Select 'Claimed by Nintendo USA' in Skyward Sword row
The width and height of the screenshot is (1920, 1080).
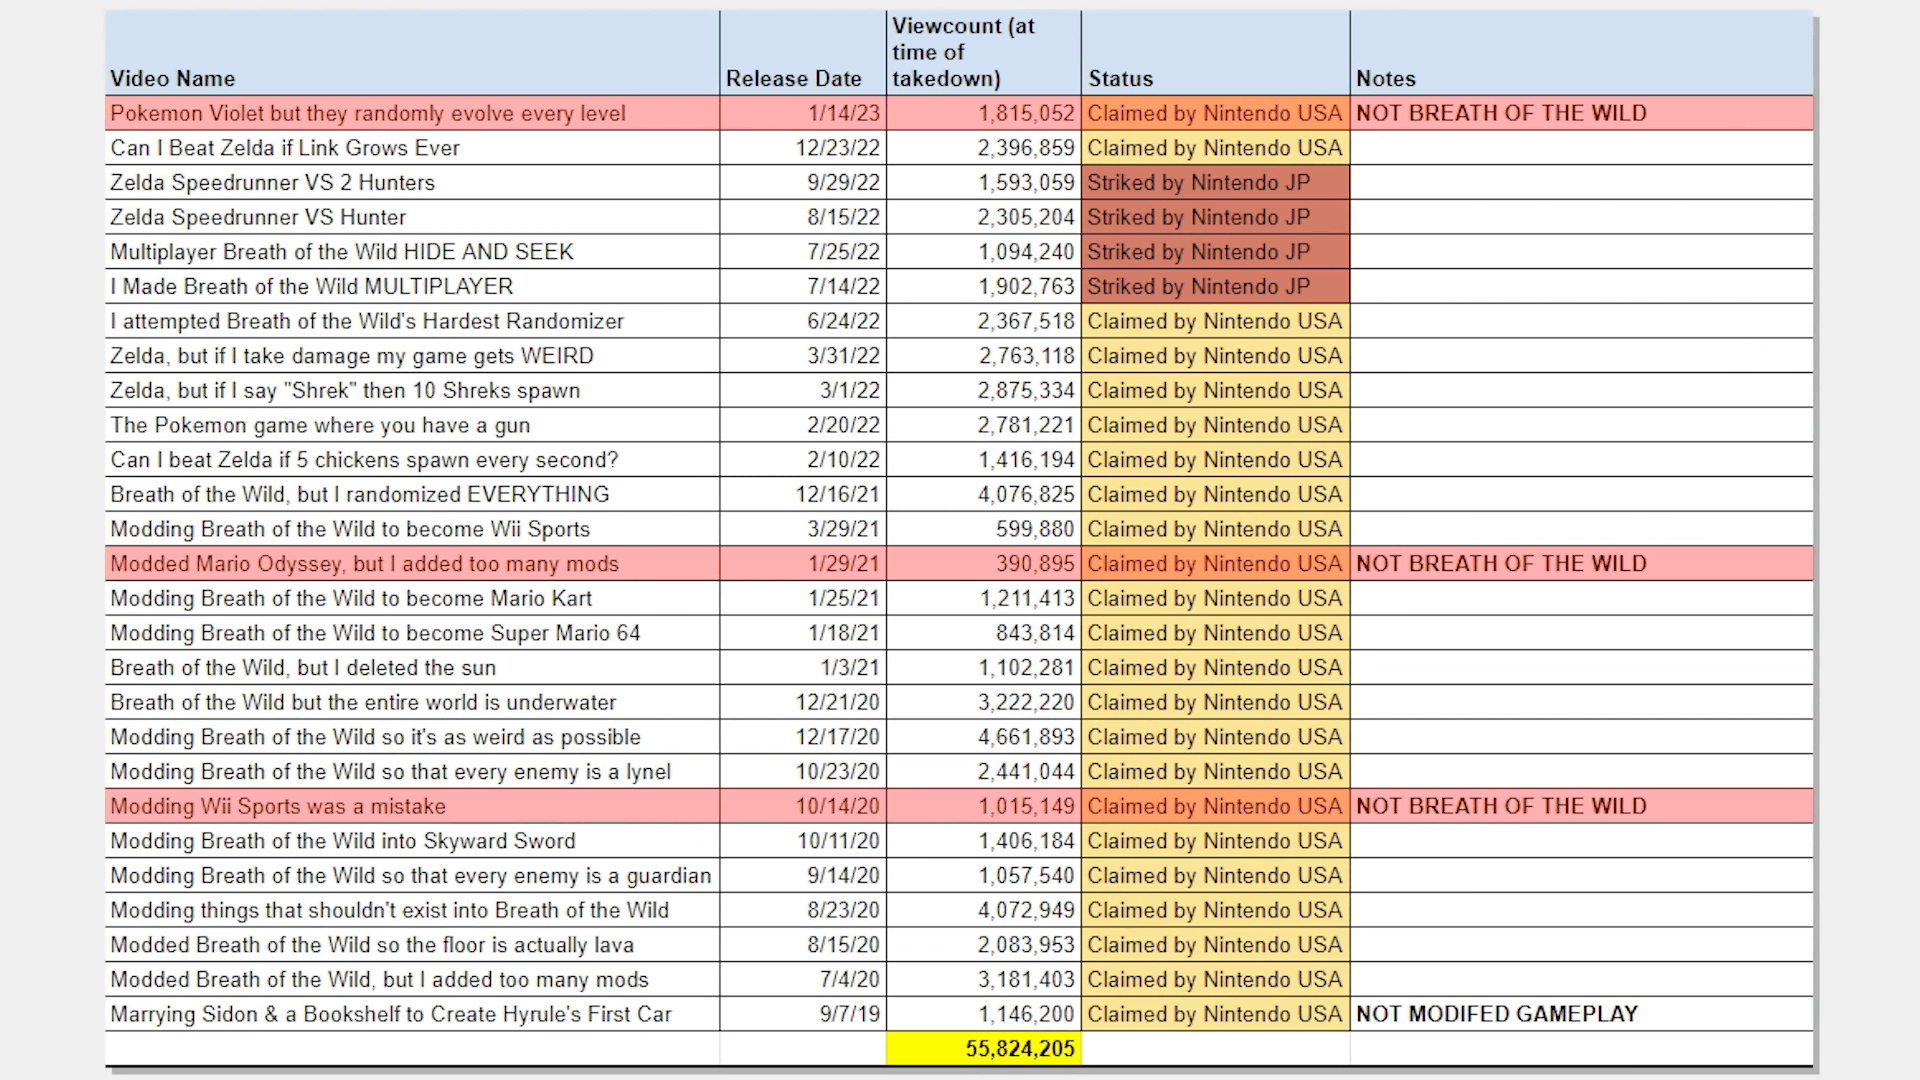(x=1215, y=842)
